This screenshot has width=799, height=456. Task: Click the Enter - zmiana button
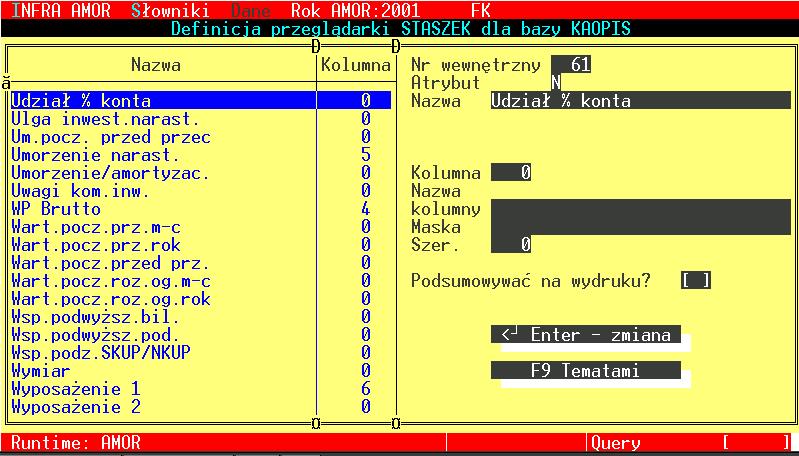coord(585,335)
